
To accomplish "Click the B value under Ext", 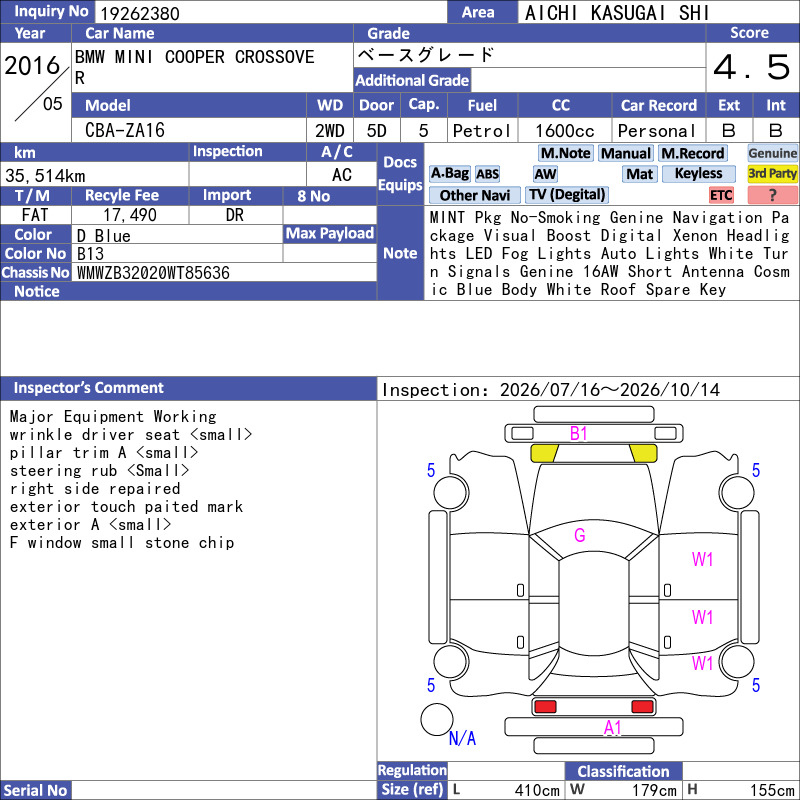I will [729, 131].
